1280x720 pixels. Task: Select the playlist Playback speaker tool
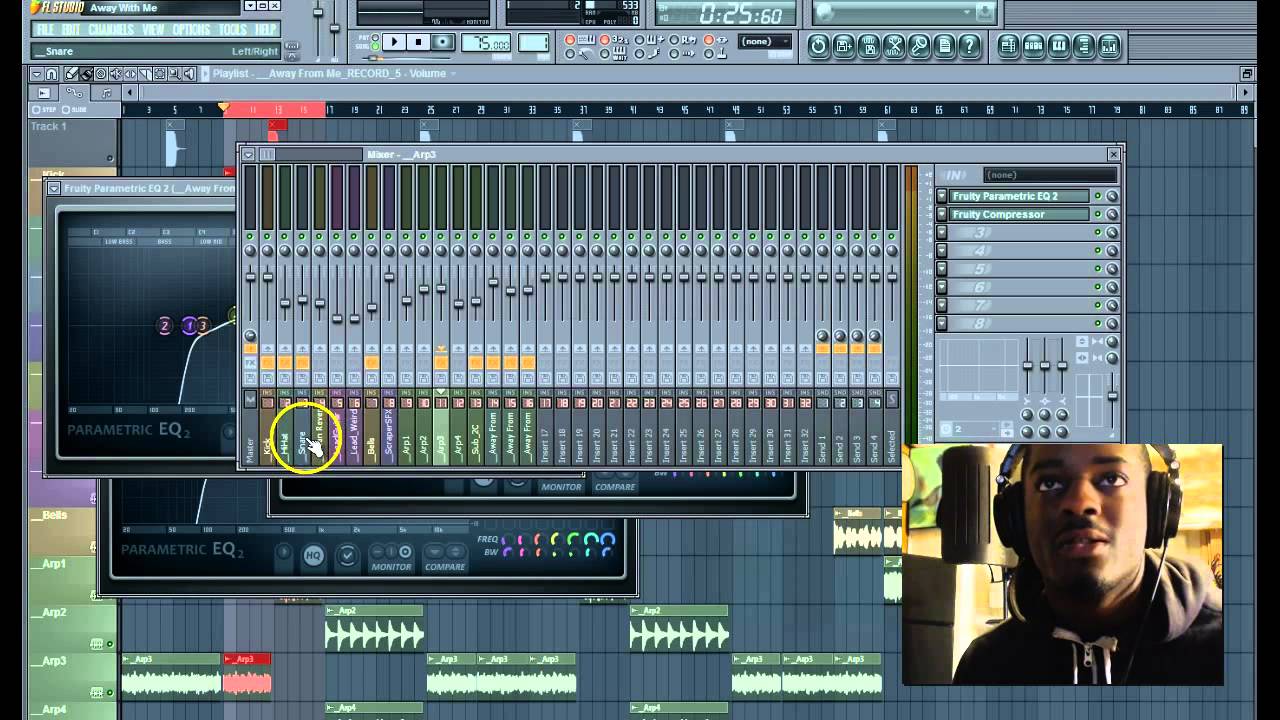point(189,73)
